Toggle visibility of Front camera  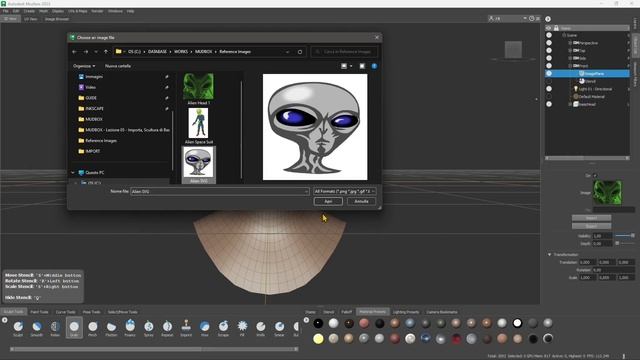coord(549,66)
